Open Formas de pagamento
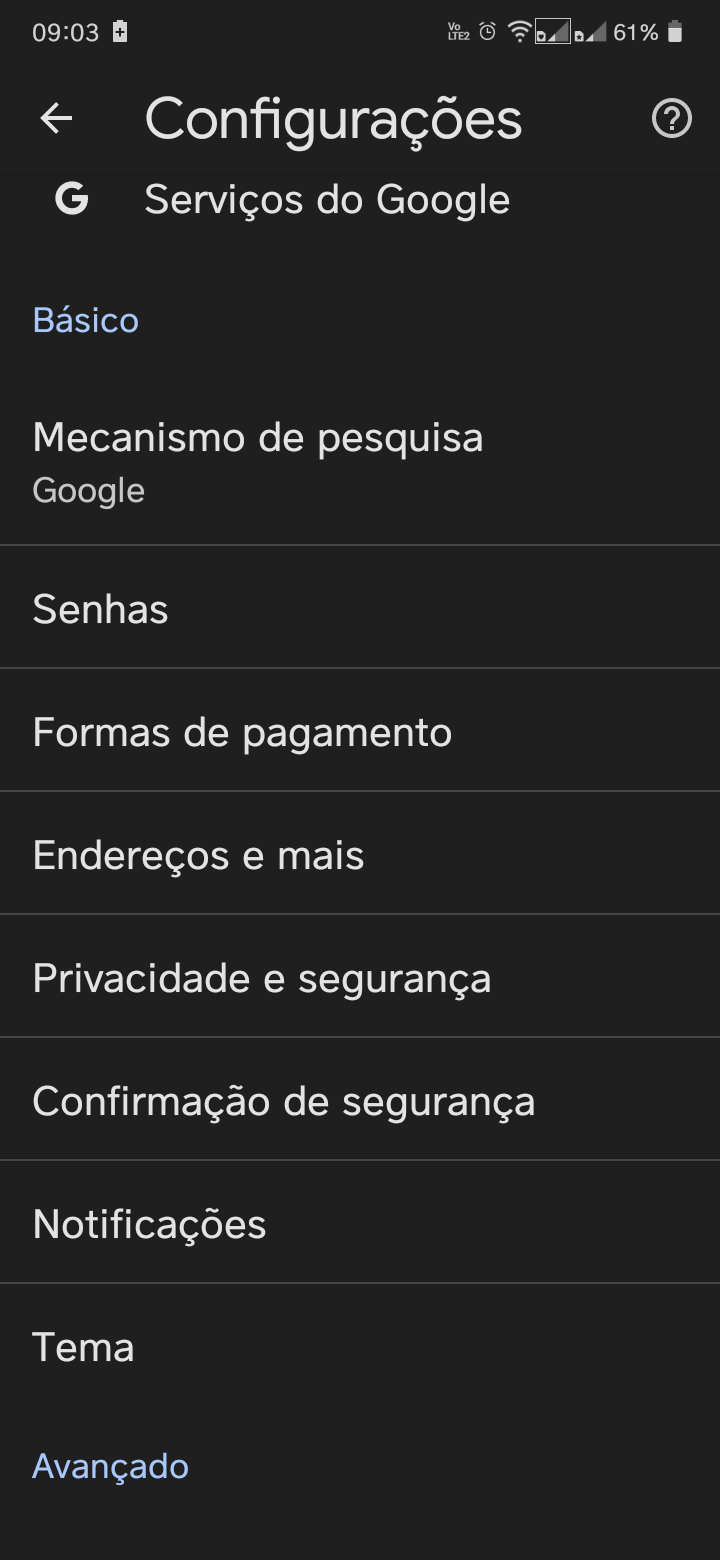720x1560 pixels. pos(360,730)
